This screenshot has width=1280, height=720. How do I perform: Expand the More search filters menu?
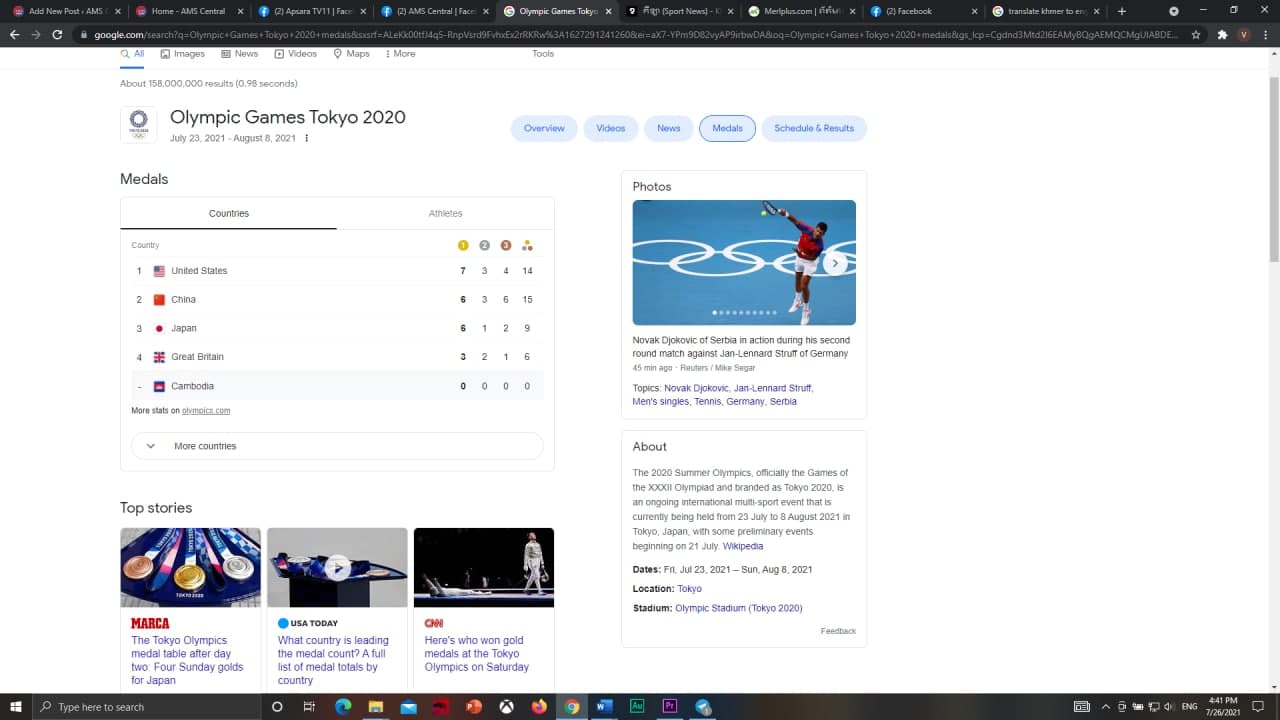(x=400, y=54)
